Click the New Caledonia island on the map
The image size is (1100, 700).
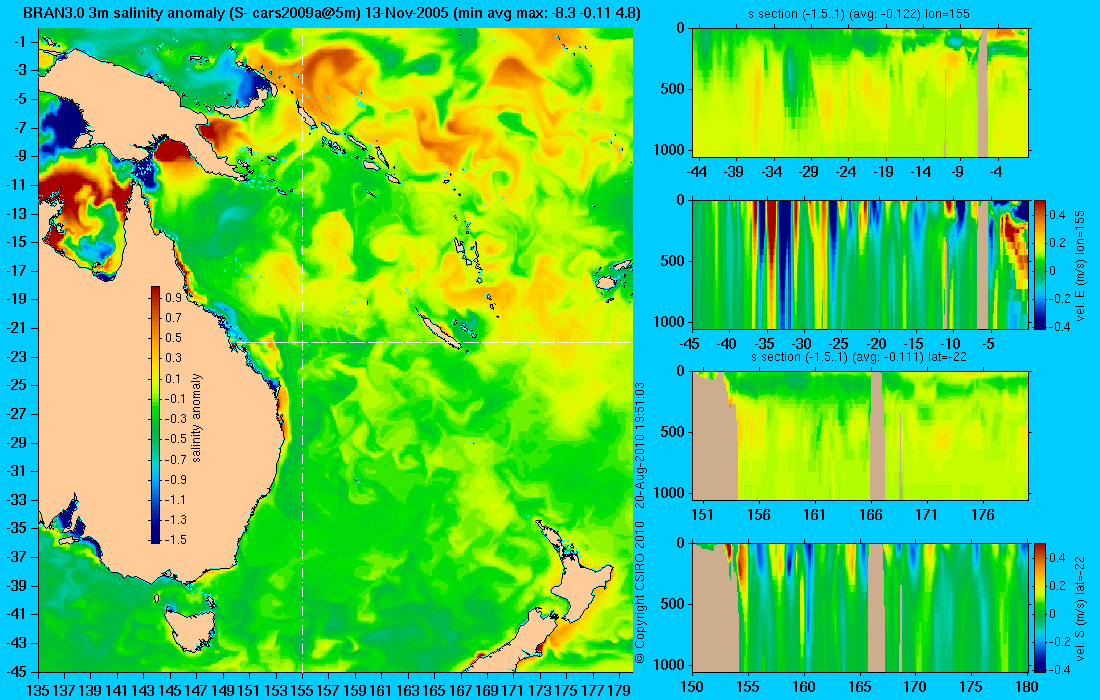pyautogui.click(x=439, y=330)
